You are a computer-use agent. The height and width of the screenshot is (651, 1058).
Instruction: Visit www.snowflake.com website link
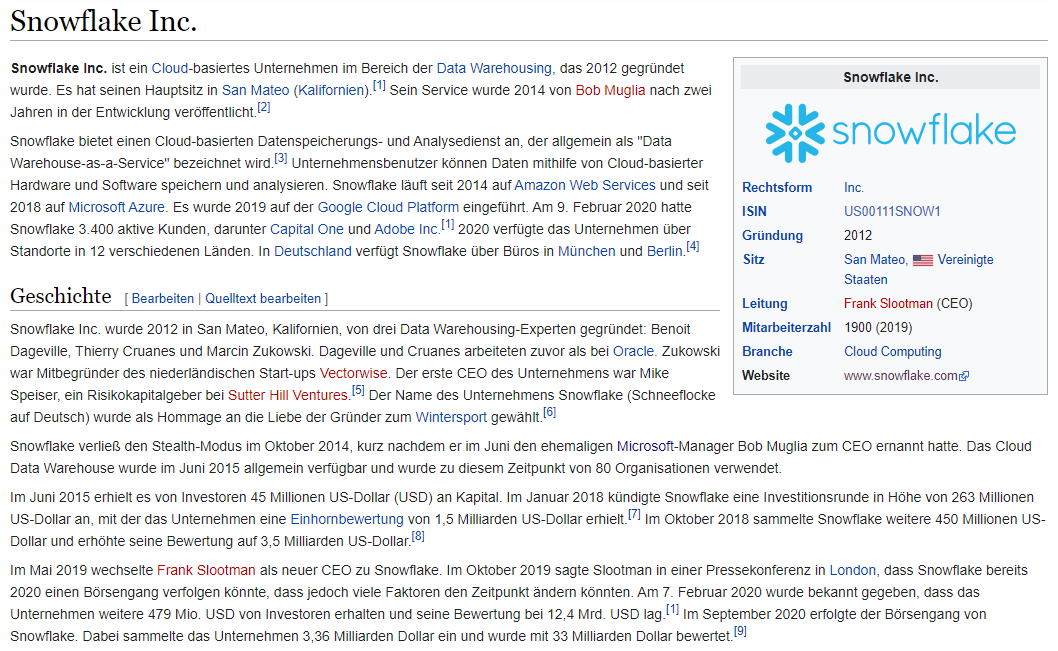pyautogui.click(x=901, y=376)
